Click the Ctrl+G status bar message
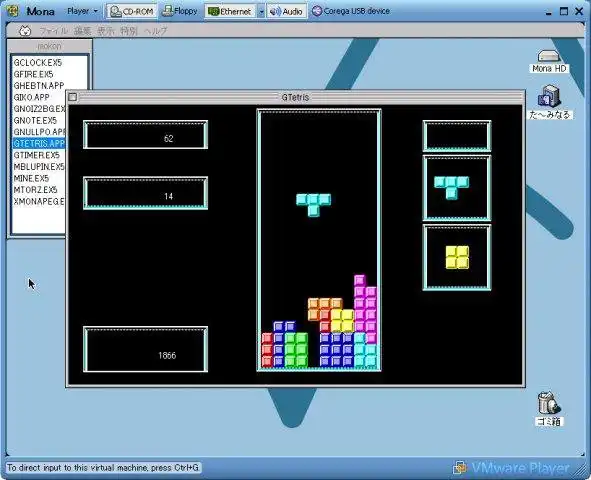 tap(103, 468)
